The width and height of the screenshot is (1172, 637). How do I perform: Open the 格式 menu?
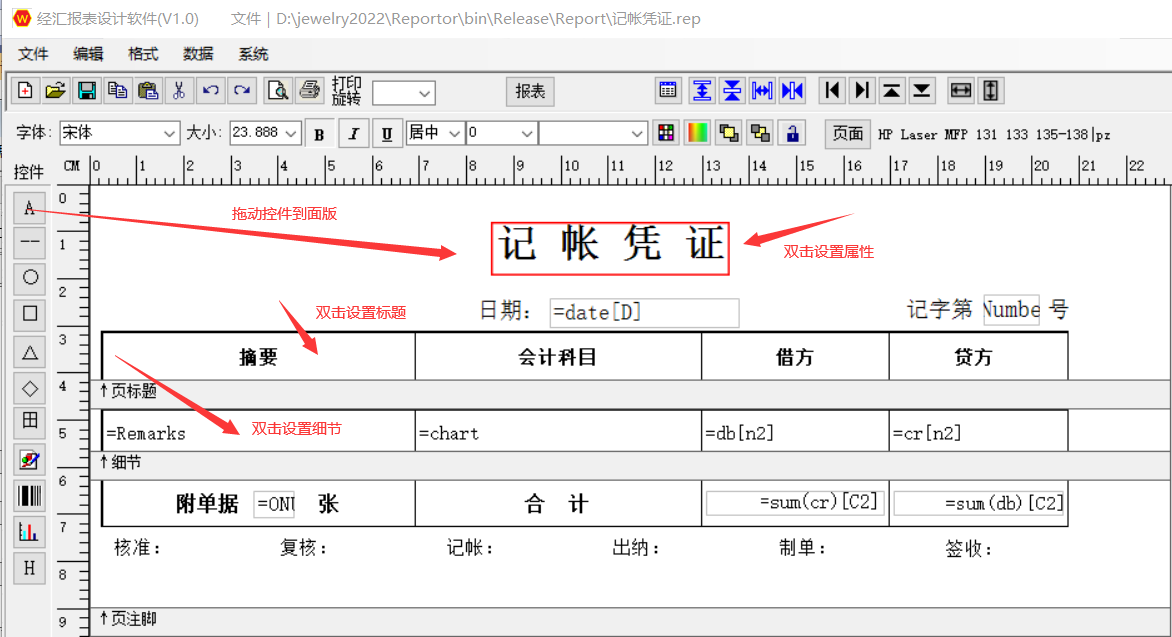point(143,54)
